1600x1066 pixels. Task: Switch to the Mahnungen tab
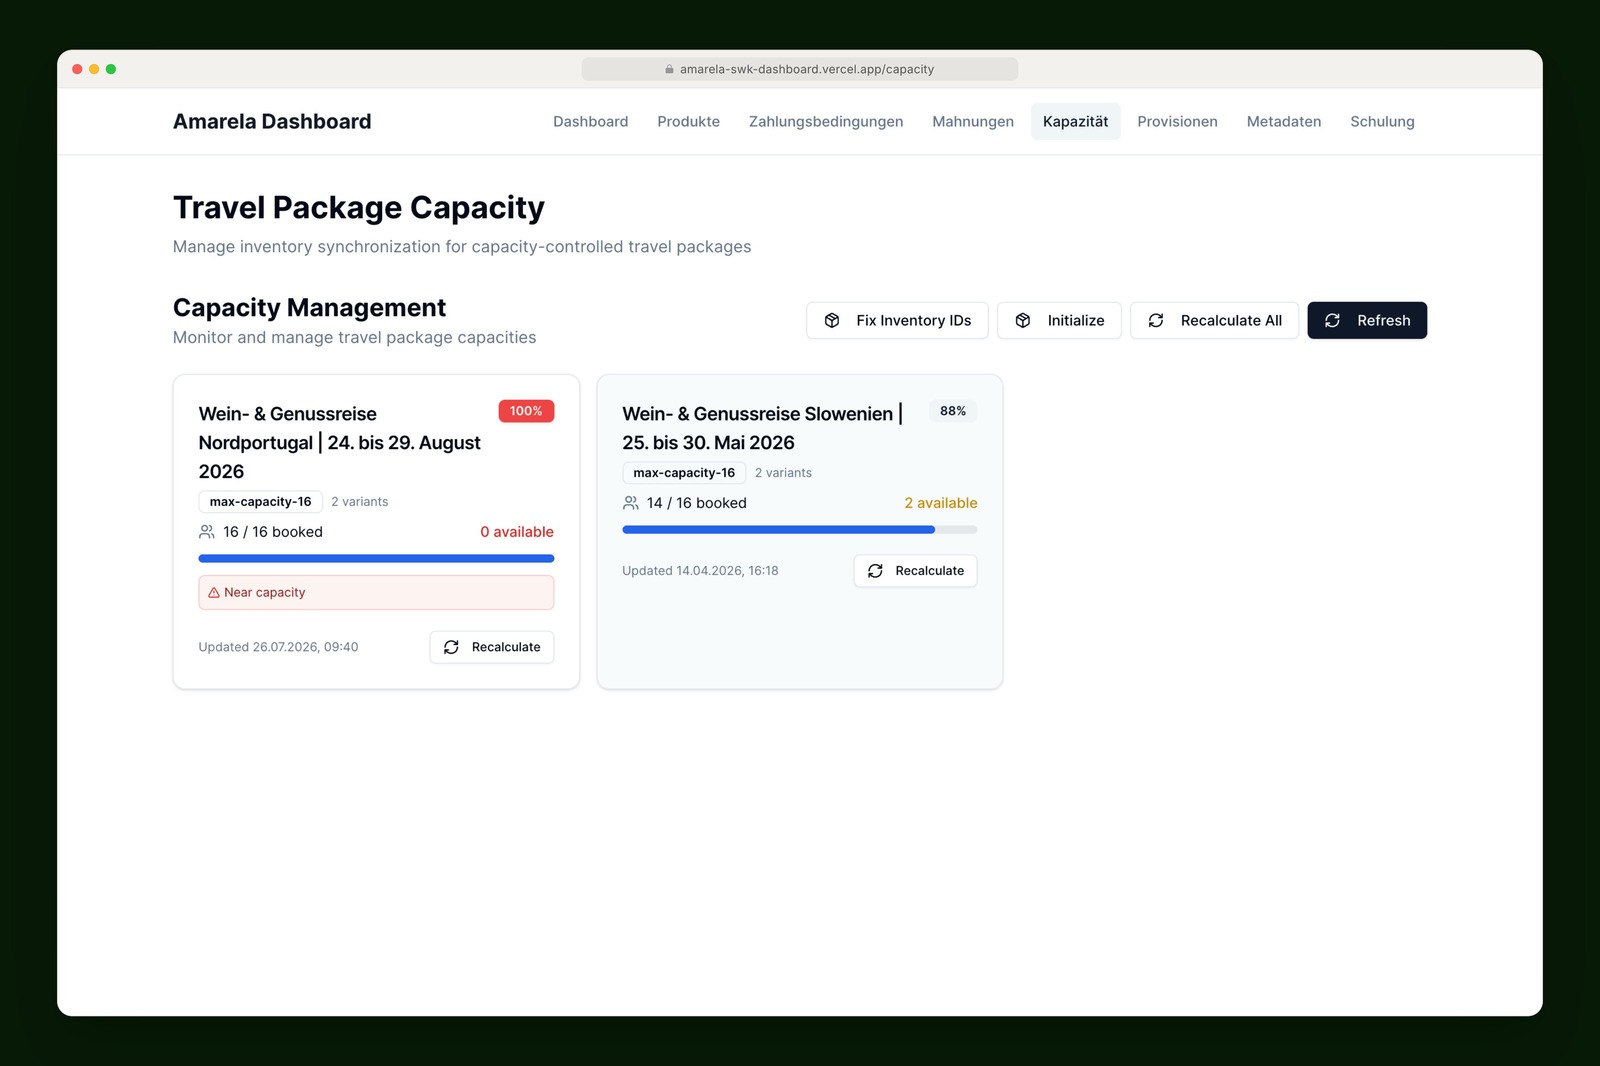coord(973,121)
